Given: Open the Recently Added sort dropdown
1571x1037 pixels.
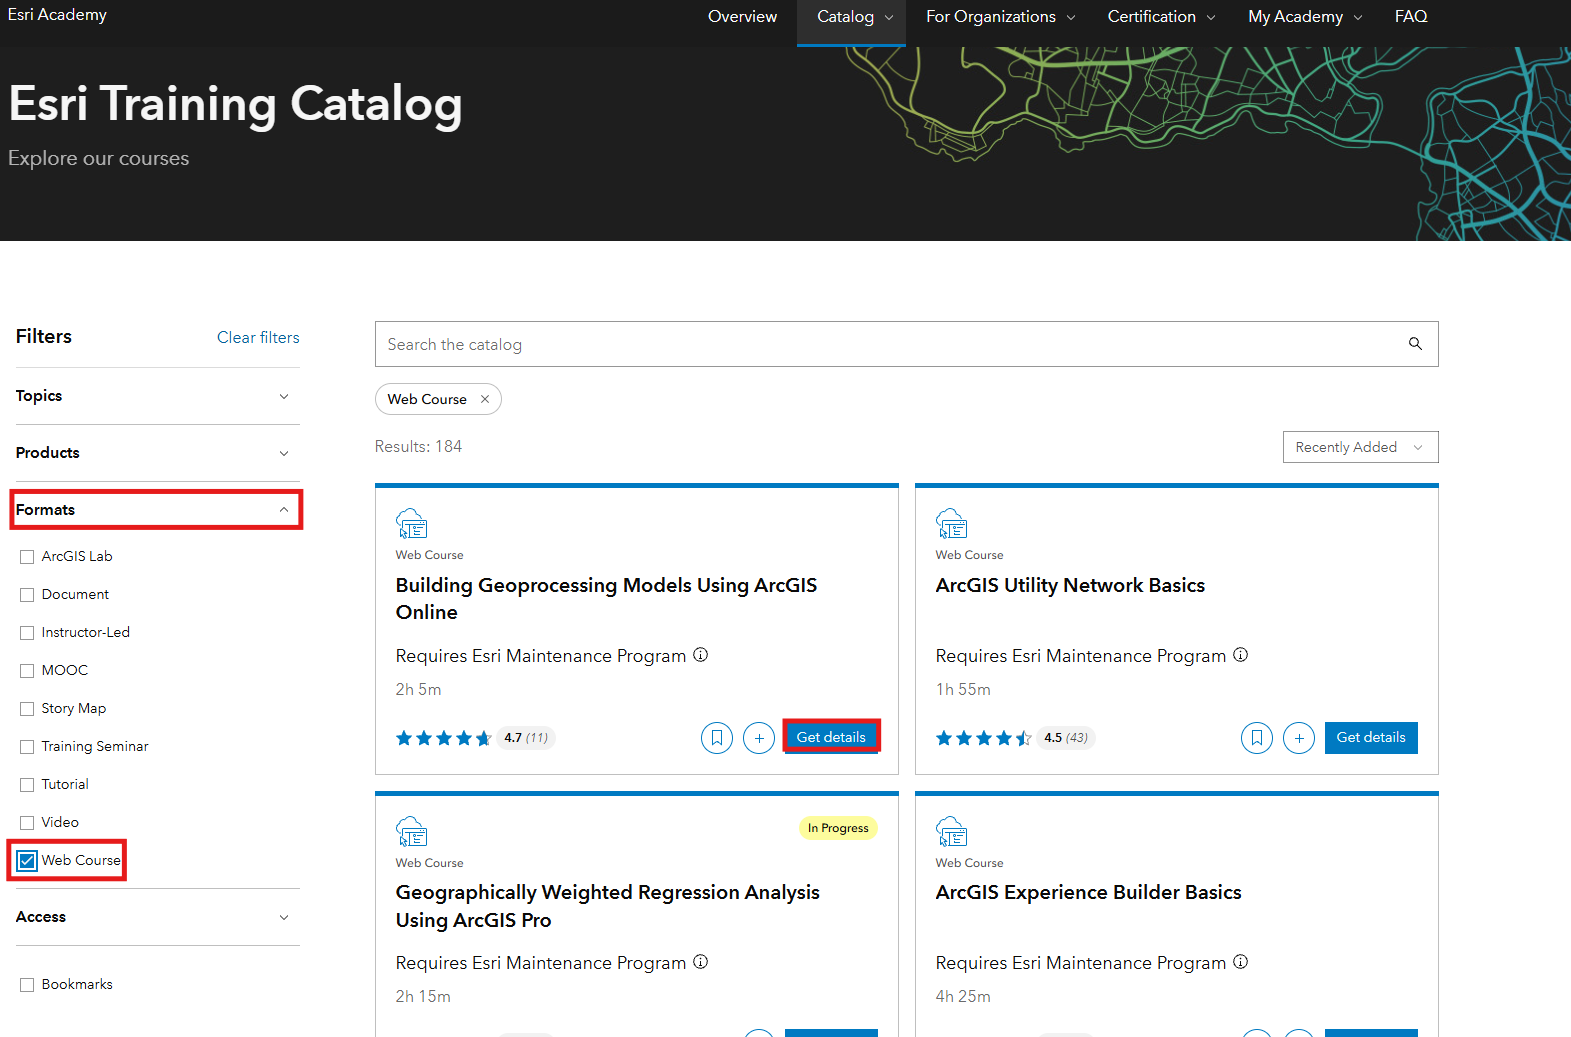Looking at the screenshot, I should 1360,447.
